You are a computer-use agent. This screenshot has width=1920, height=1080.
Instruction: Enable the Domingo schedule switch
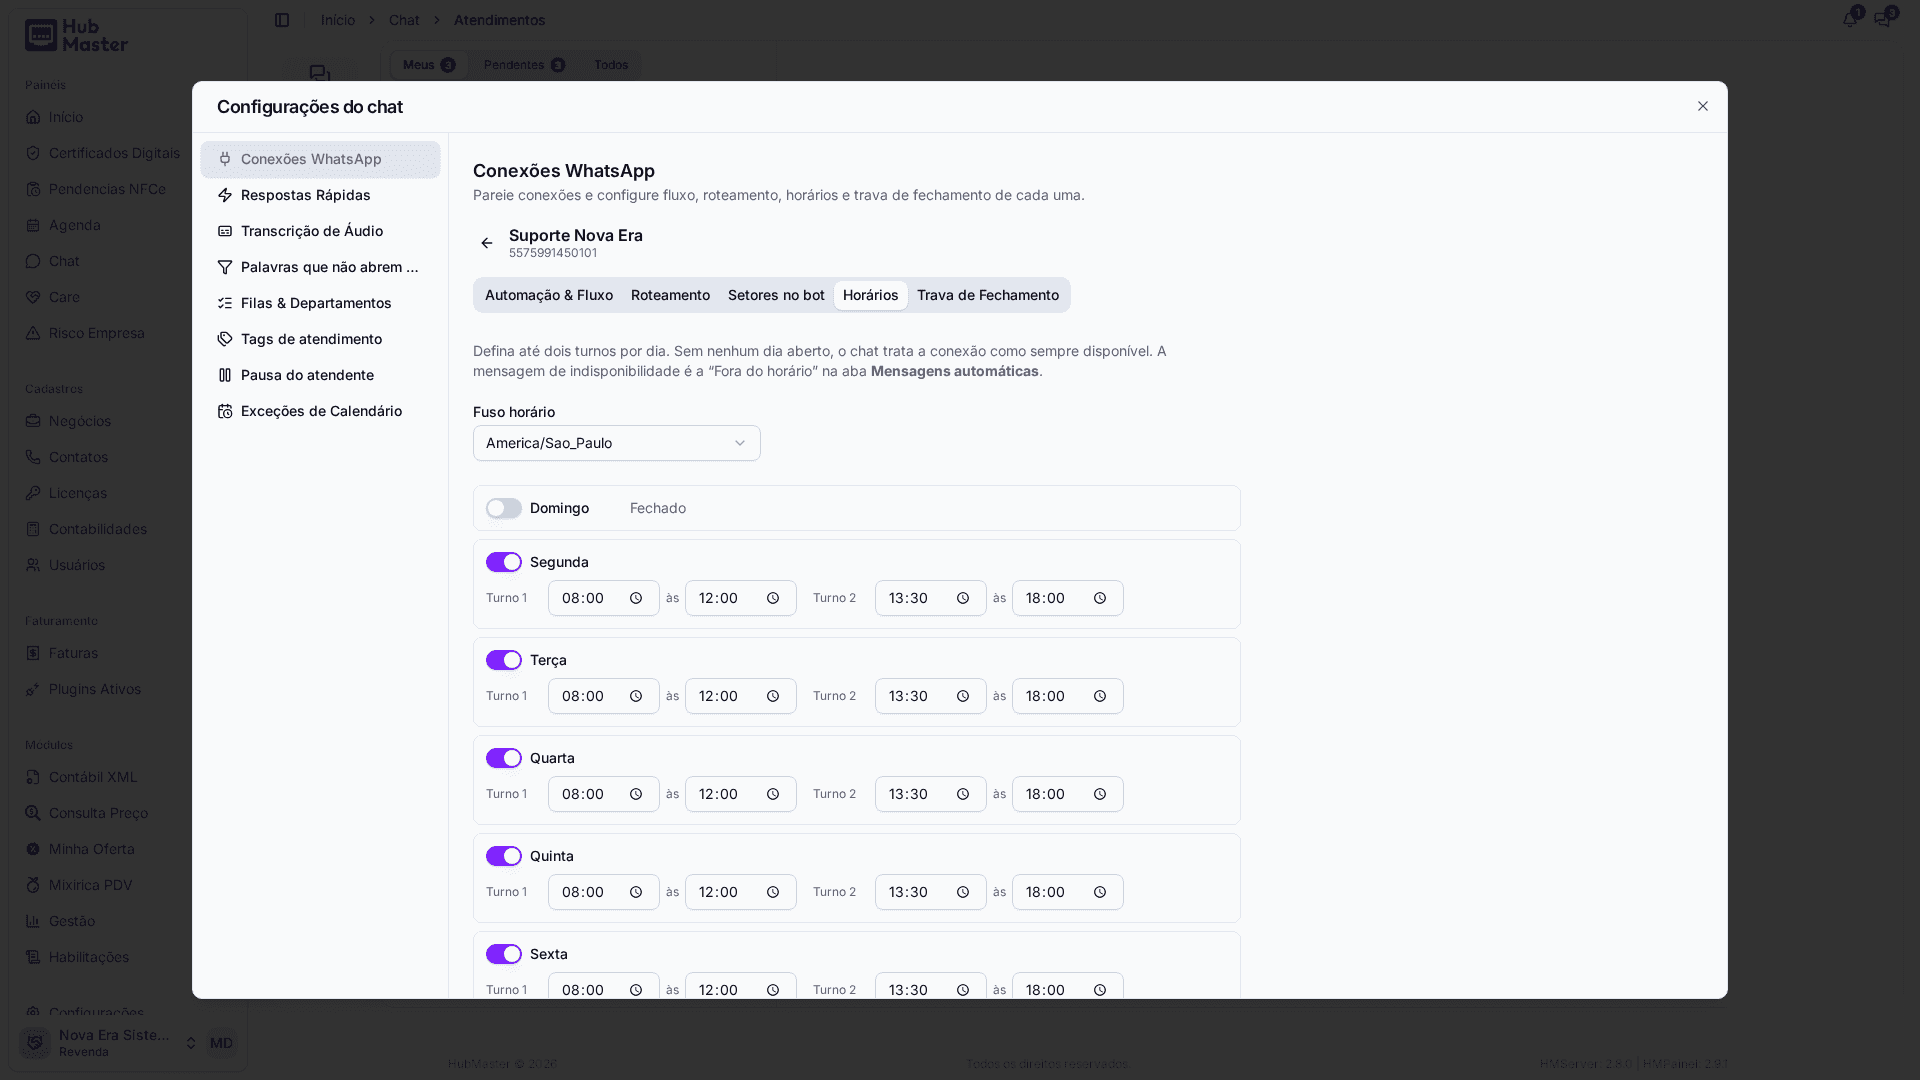504,508
